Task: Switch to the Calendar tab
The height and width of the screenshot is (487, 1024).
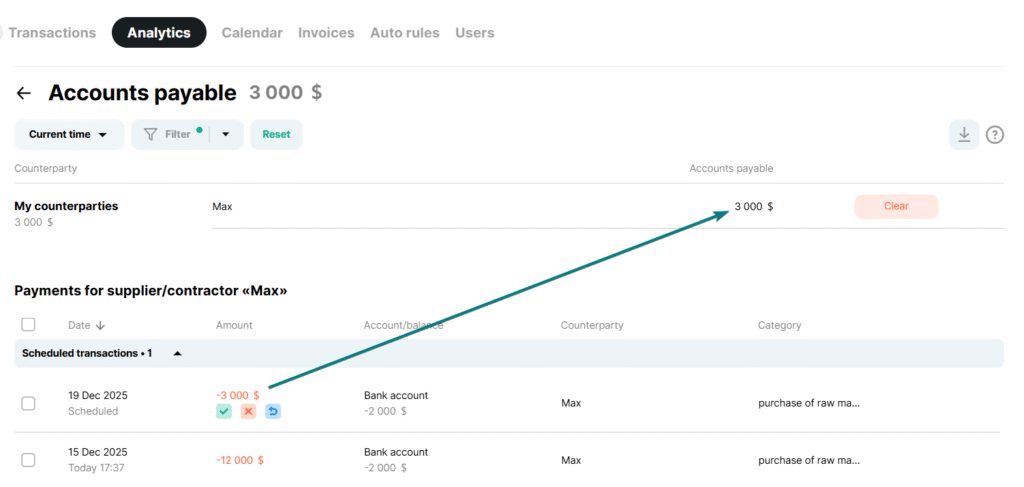Action: tap(252, 33)
